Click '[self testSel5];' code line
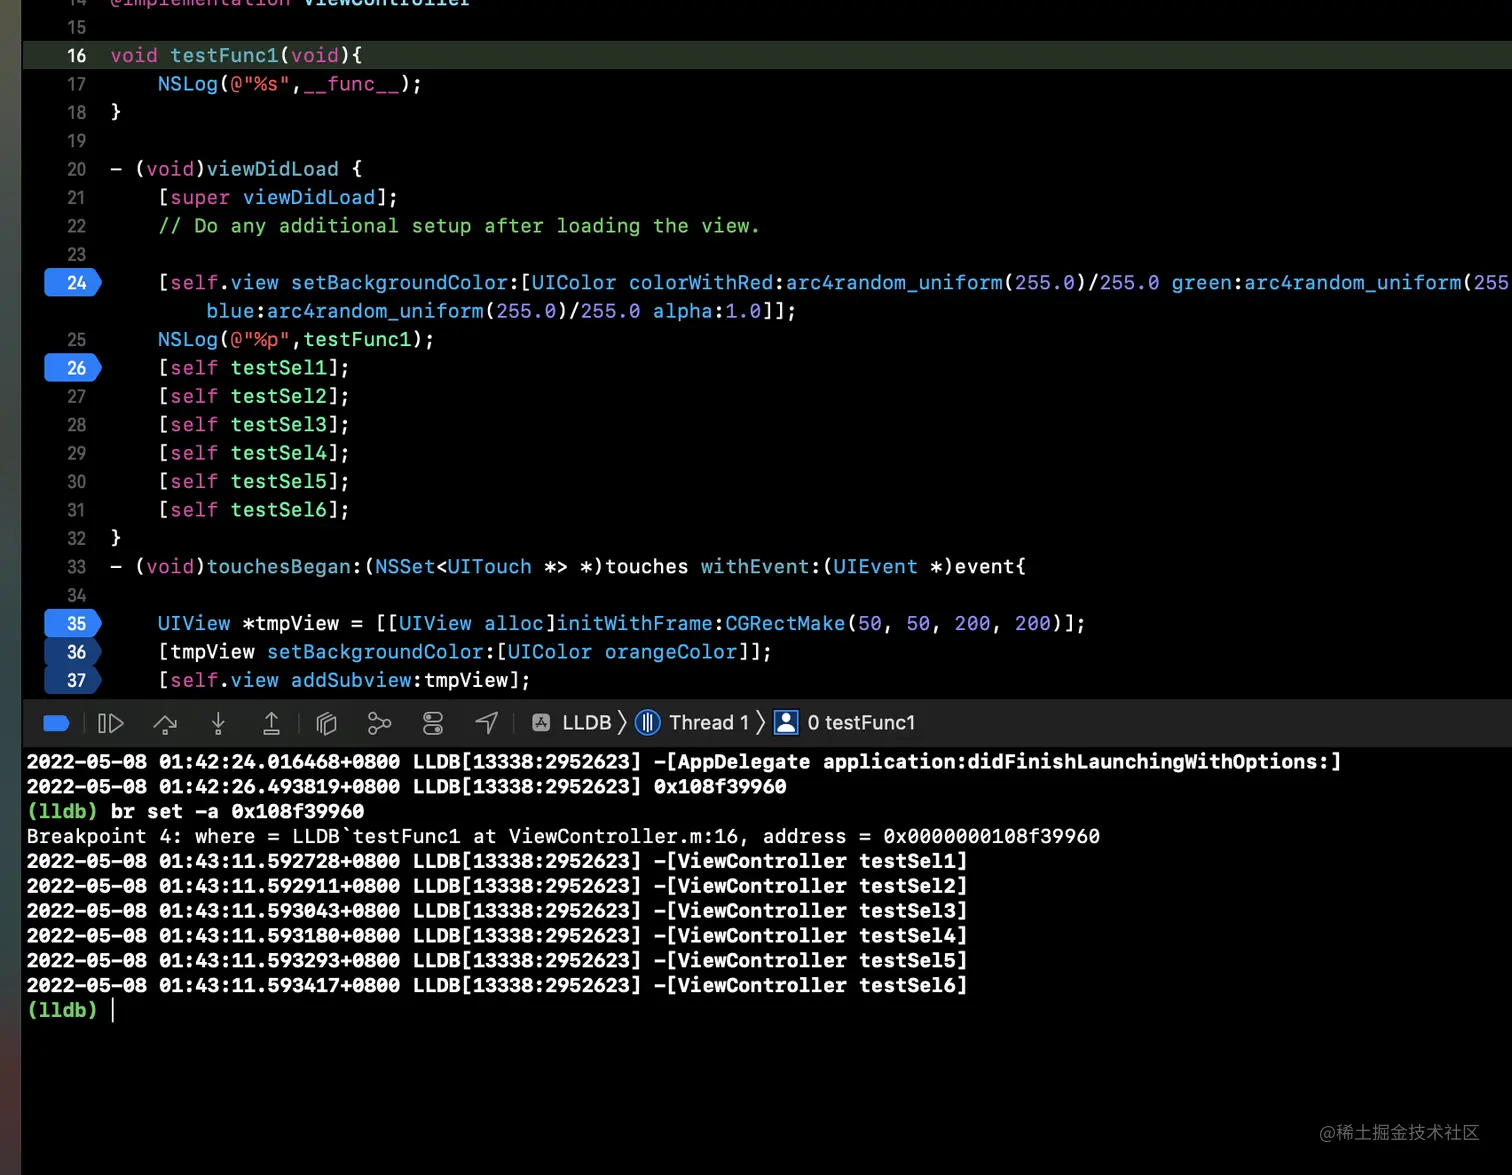 (253, 482)
